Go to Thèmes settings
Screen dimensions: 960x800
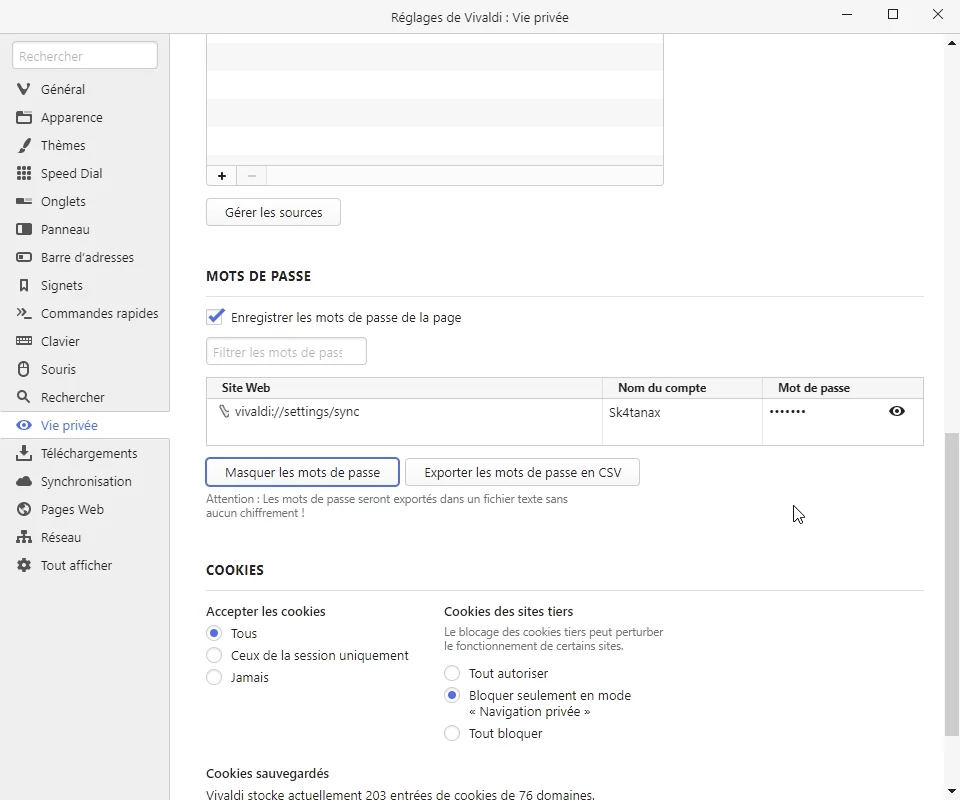click(x=84, y=146)
